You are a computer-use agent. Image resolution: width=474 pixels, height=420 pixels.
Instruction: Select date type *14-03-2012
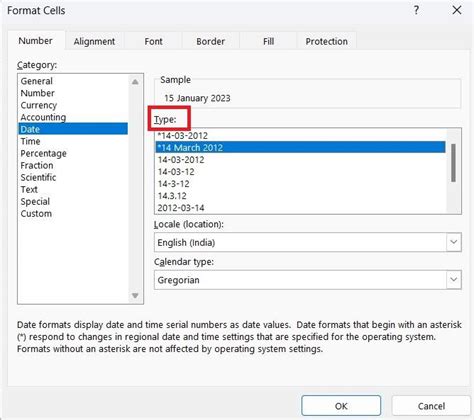coord(301,135)
